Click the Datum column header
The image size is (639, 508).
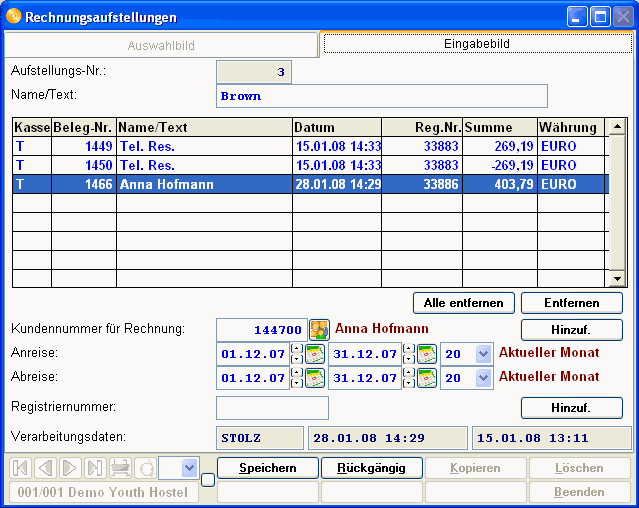point(337,127)
